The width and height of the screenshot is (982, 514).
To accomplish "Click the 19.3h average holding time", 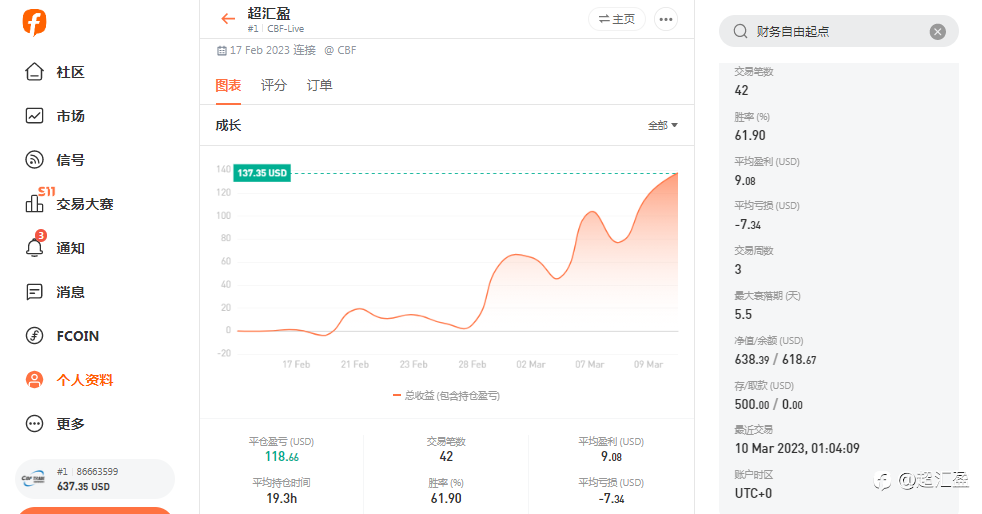I will tap(282, 498).
